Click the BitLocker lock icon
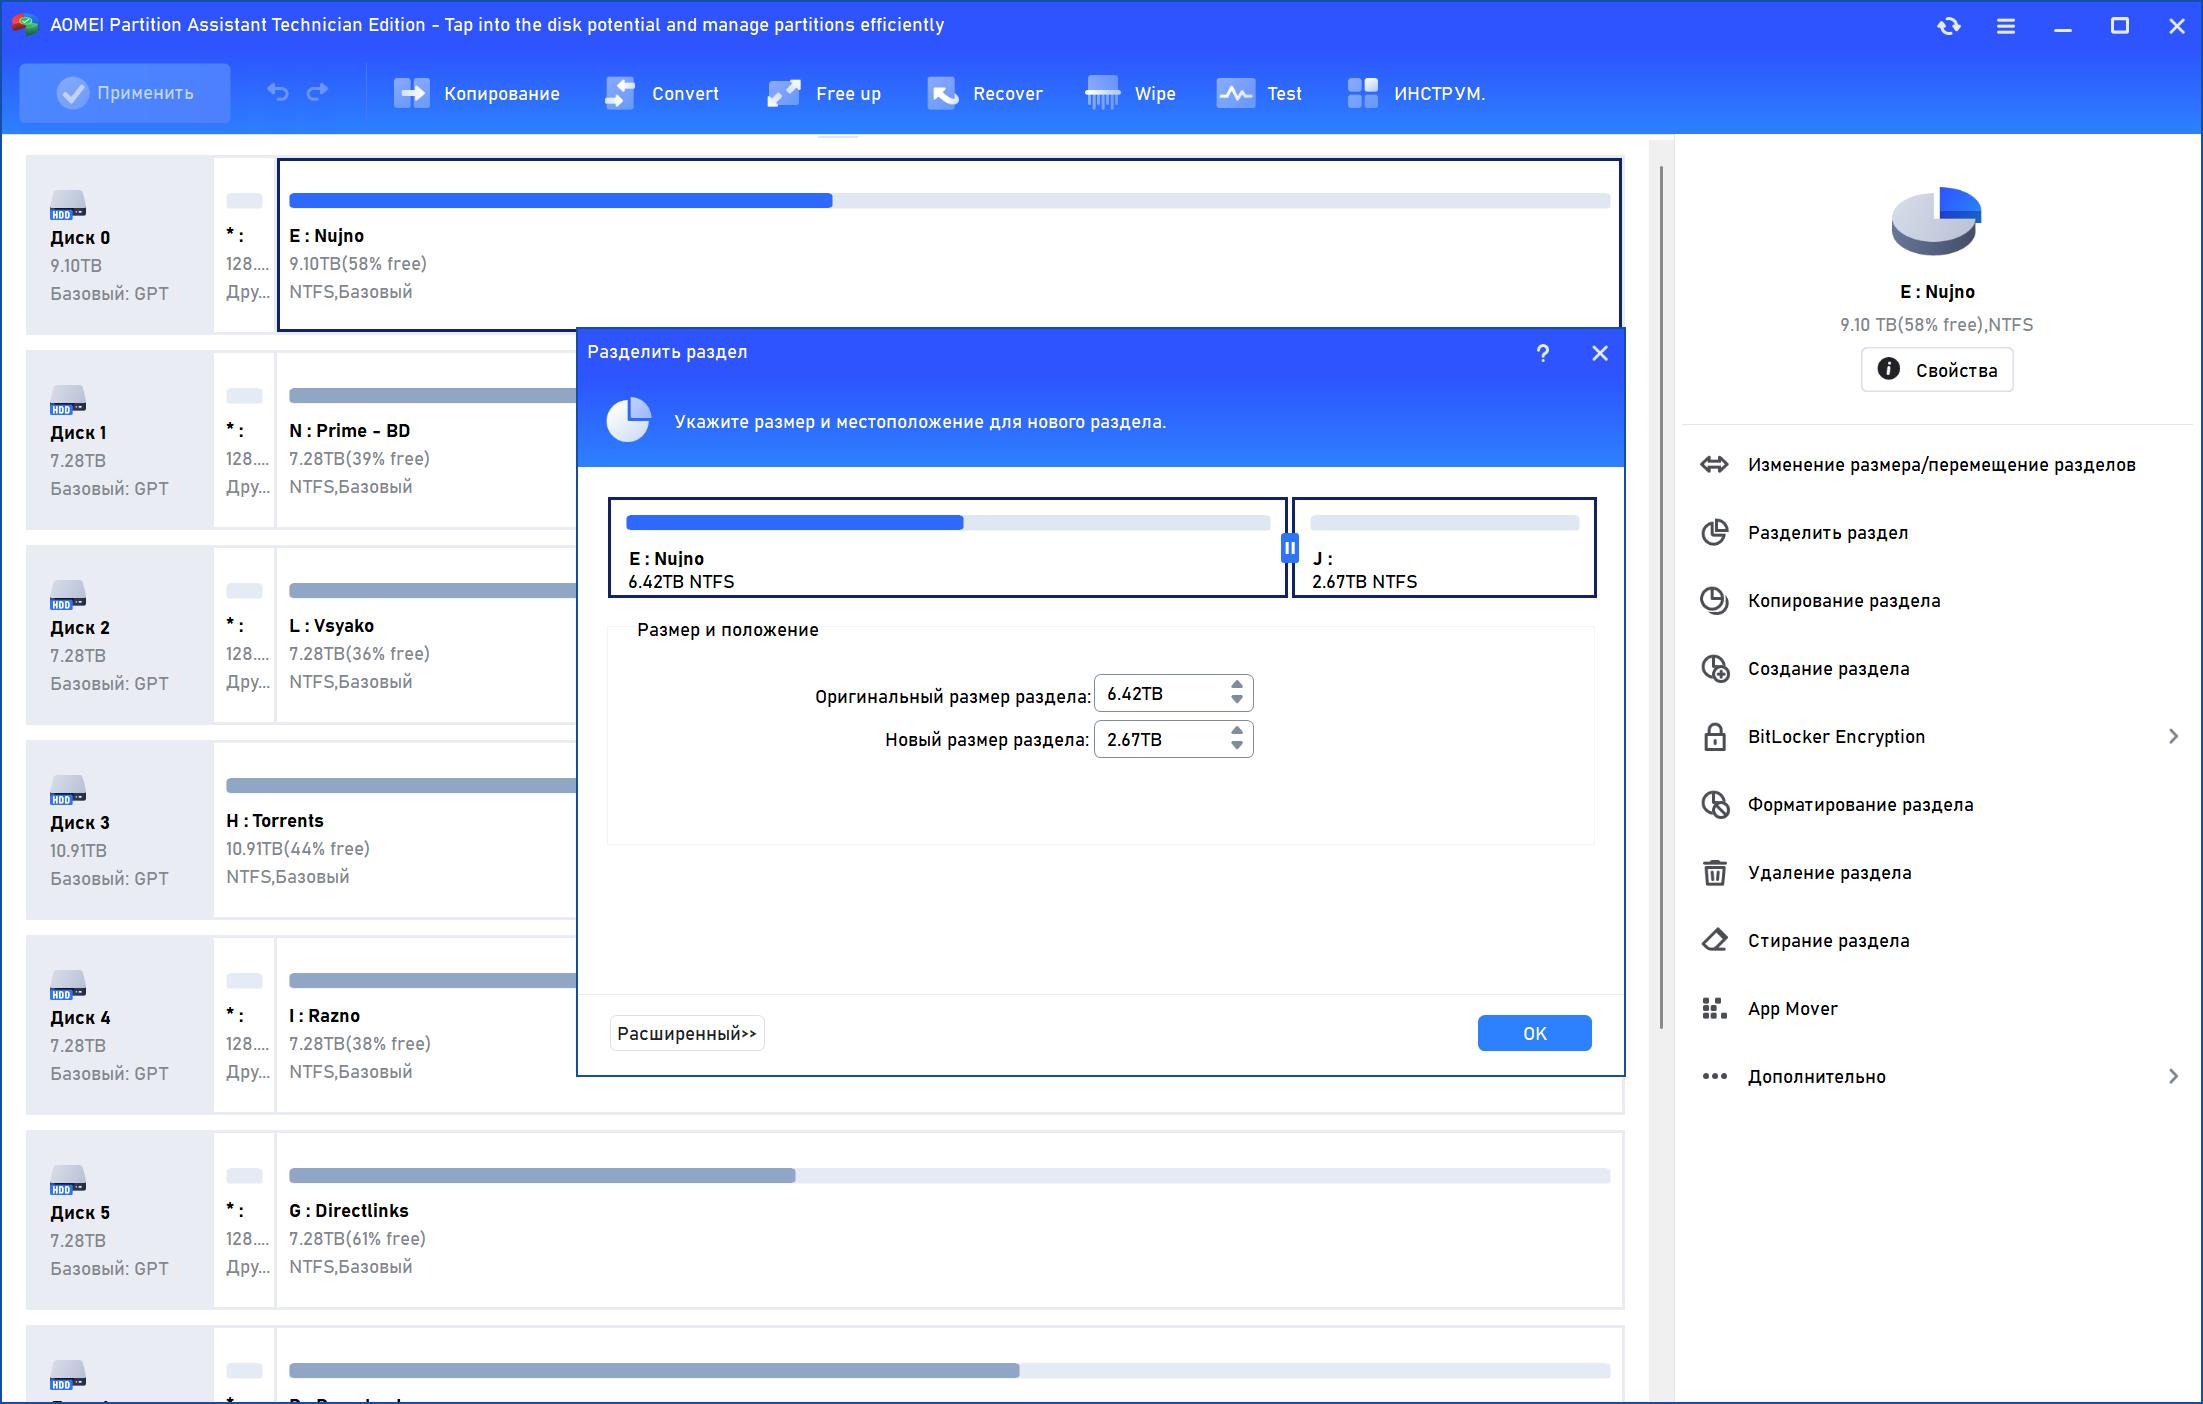 (1715, 737)
